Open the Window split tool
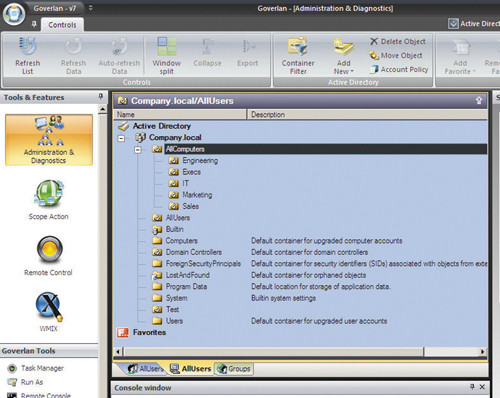Screen dimensions: 500x398 167,56
